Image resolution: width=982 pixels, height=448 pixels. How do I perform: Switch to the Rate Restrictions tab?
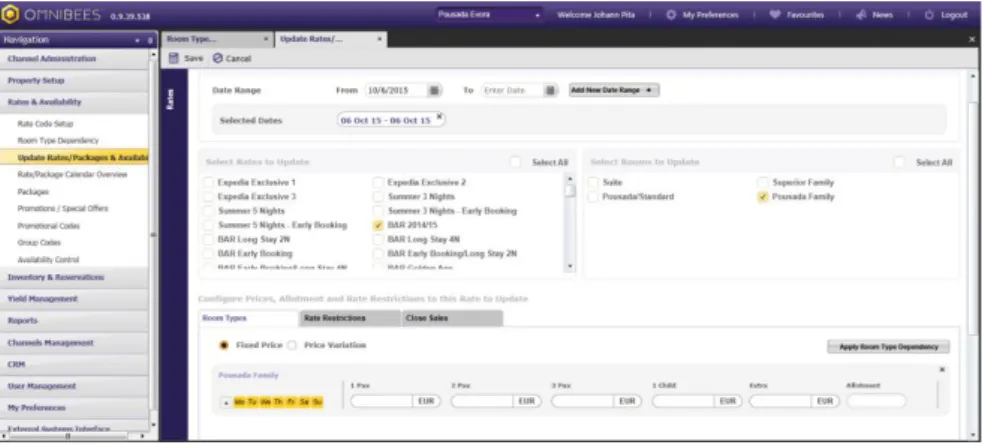(350, 318)
